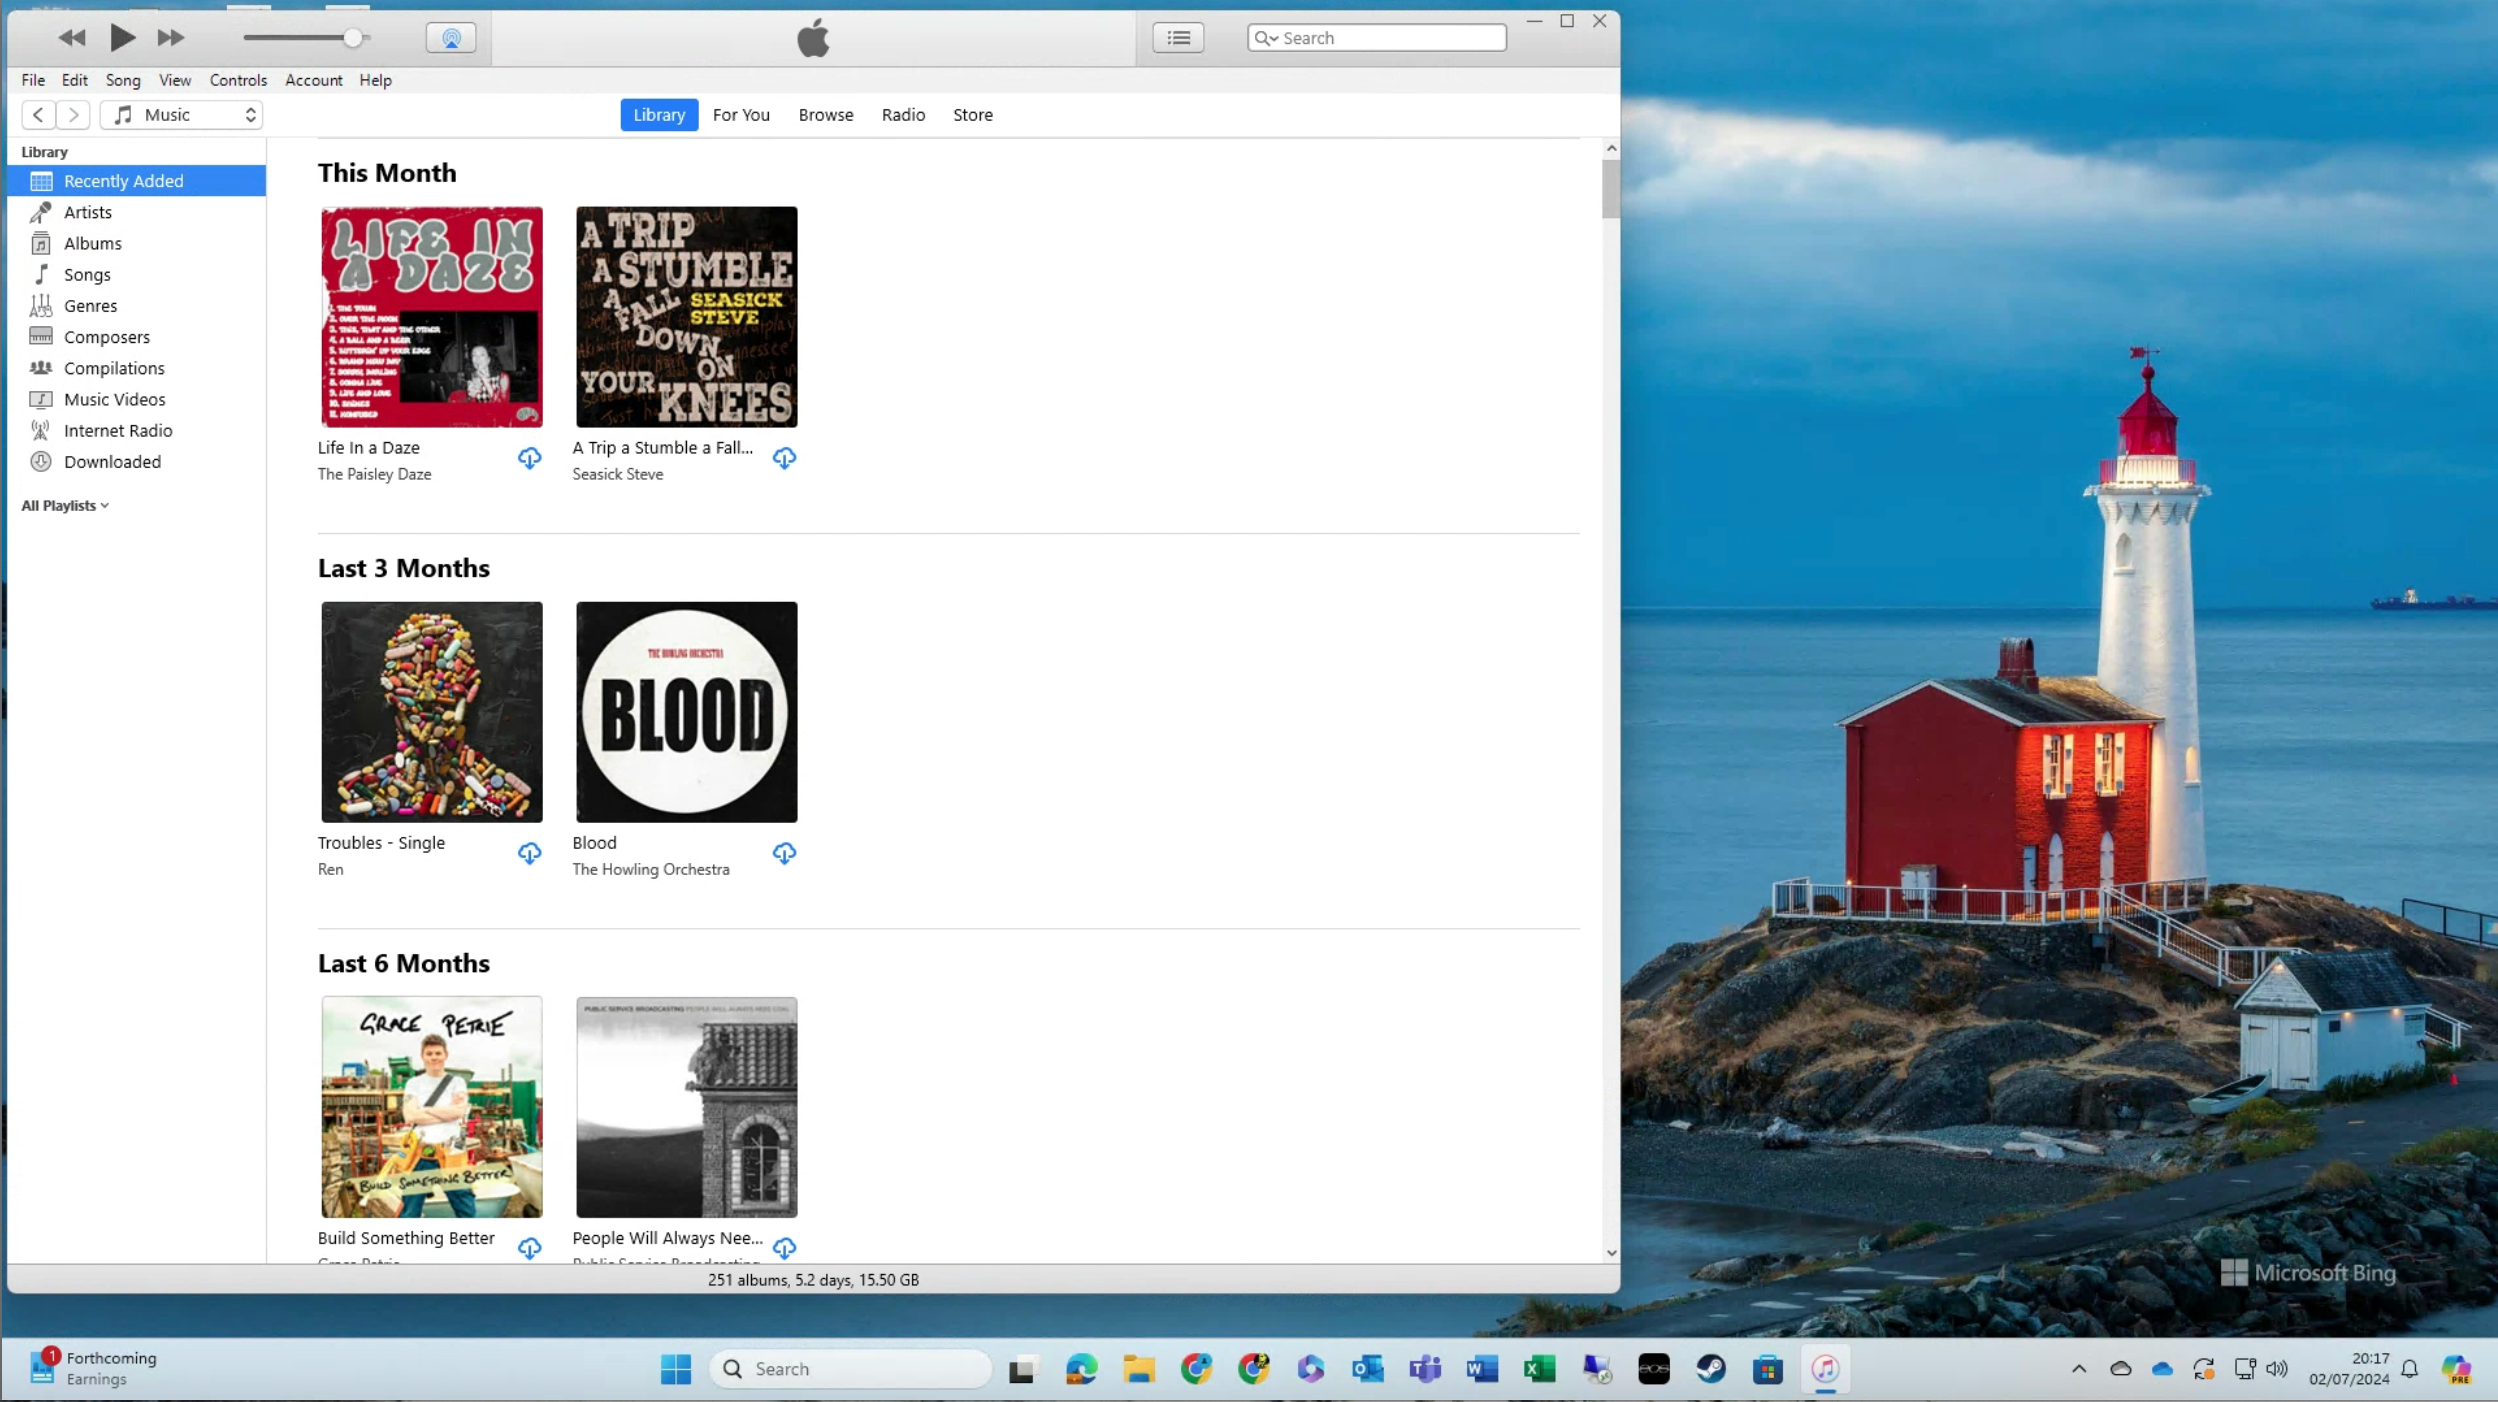This screenshot has height=1402, width=2498.
Task: Download Troubles - Single from cloud
Action: pyautogui.click(x=529, y=853)
